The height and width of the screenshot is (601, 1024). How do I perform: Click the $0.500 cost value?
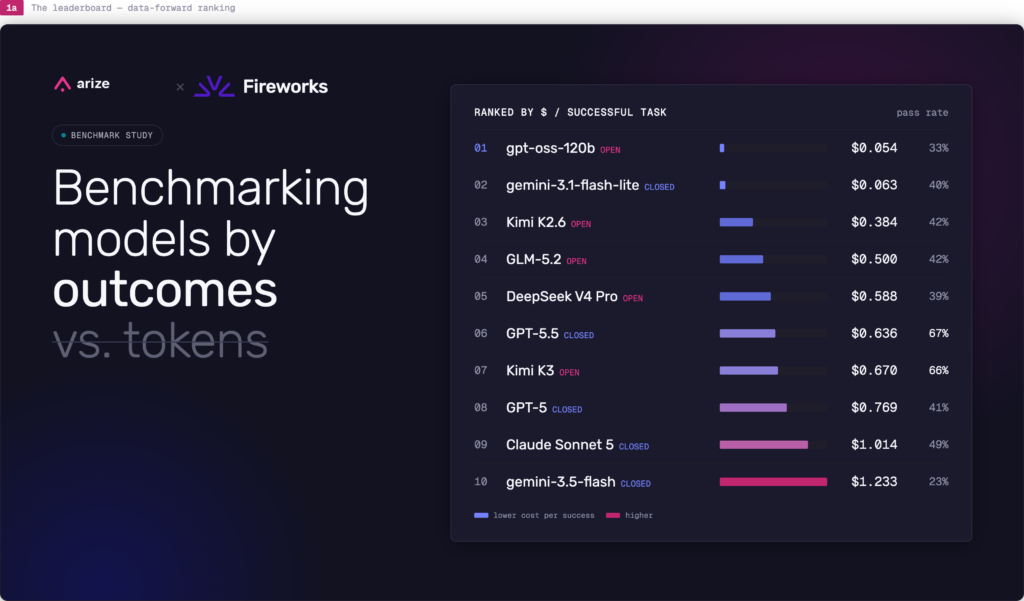click(874, 259)
